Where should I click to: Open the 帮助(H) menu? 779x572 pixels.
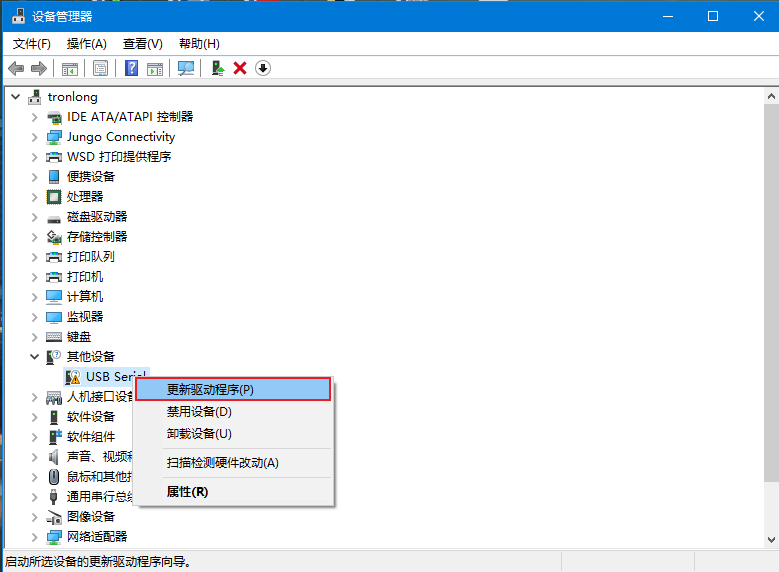pyautogui.click(x=199, y=44)
